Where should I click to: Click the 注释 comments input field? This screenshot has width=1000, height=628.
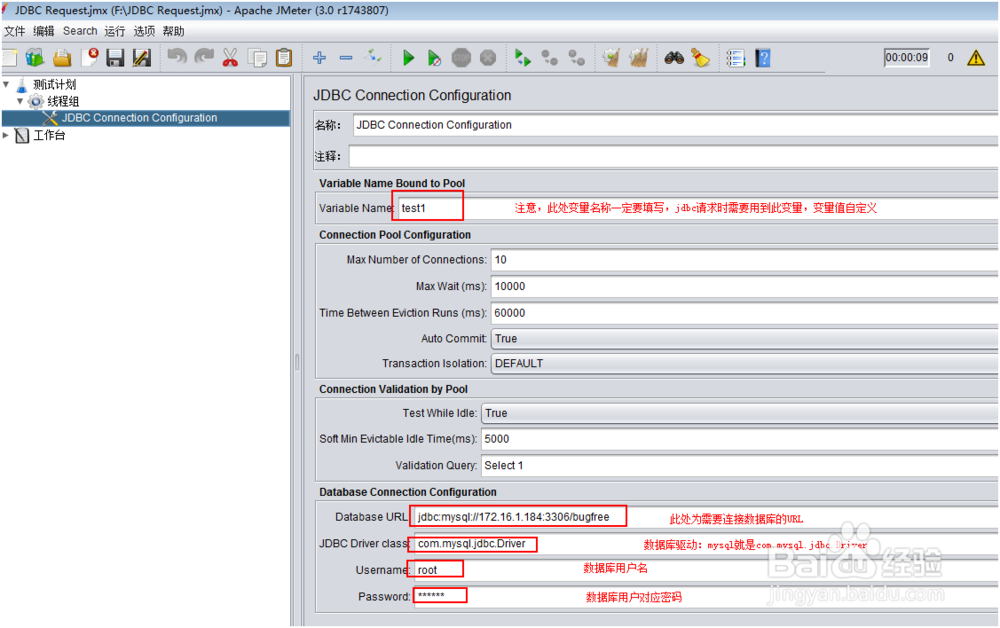[x=674, y=156]
